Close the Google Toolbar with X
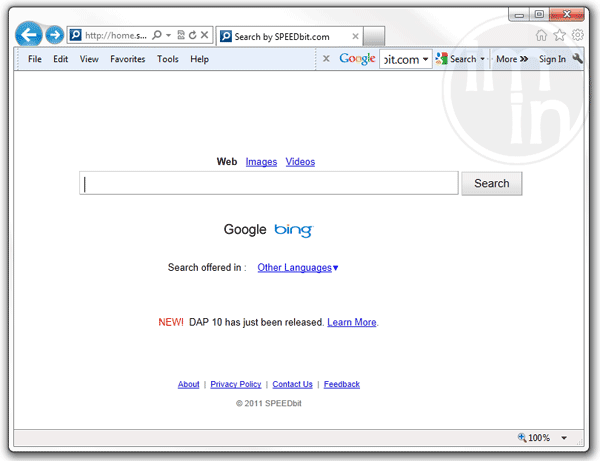The height and width of the screenshot is (461, 600). [326, 59]
